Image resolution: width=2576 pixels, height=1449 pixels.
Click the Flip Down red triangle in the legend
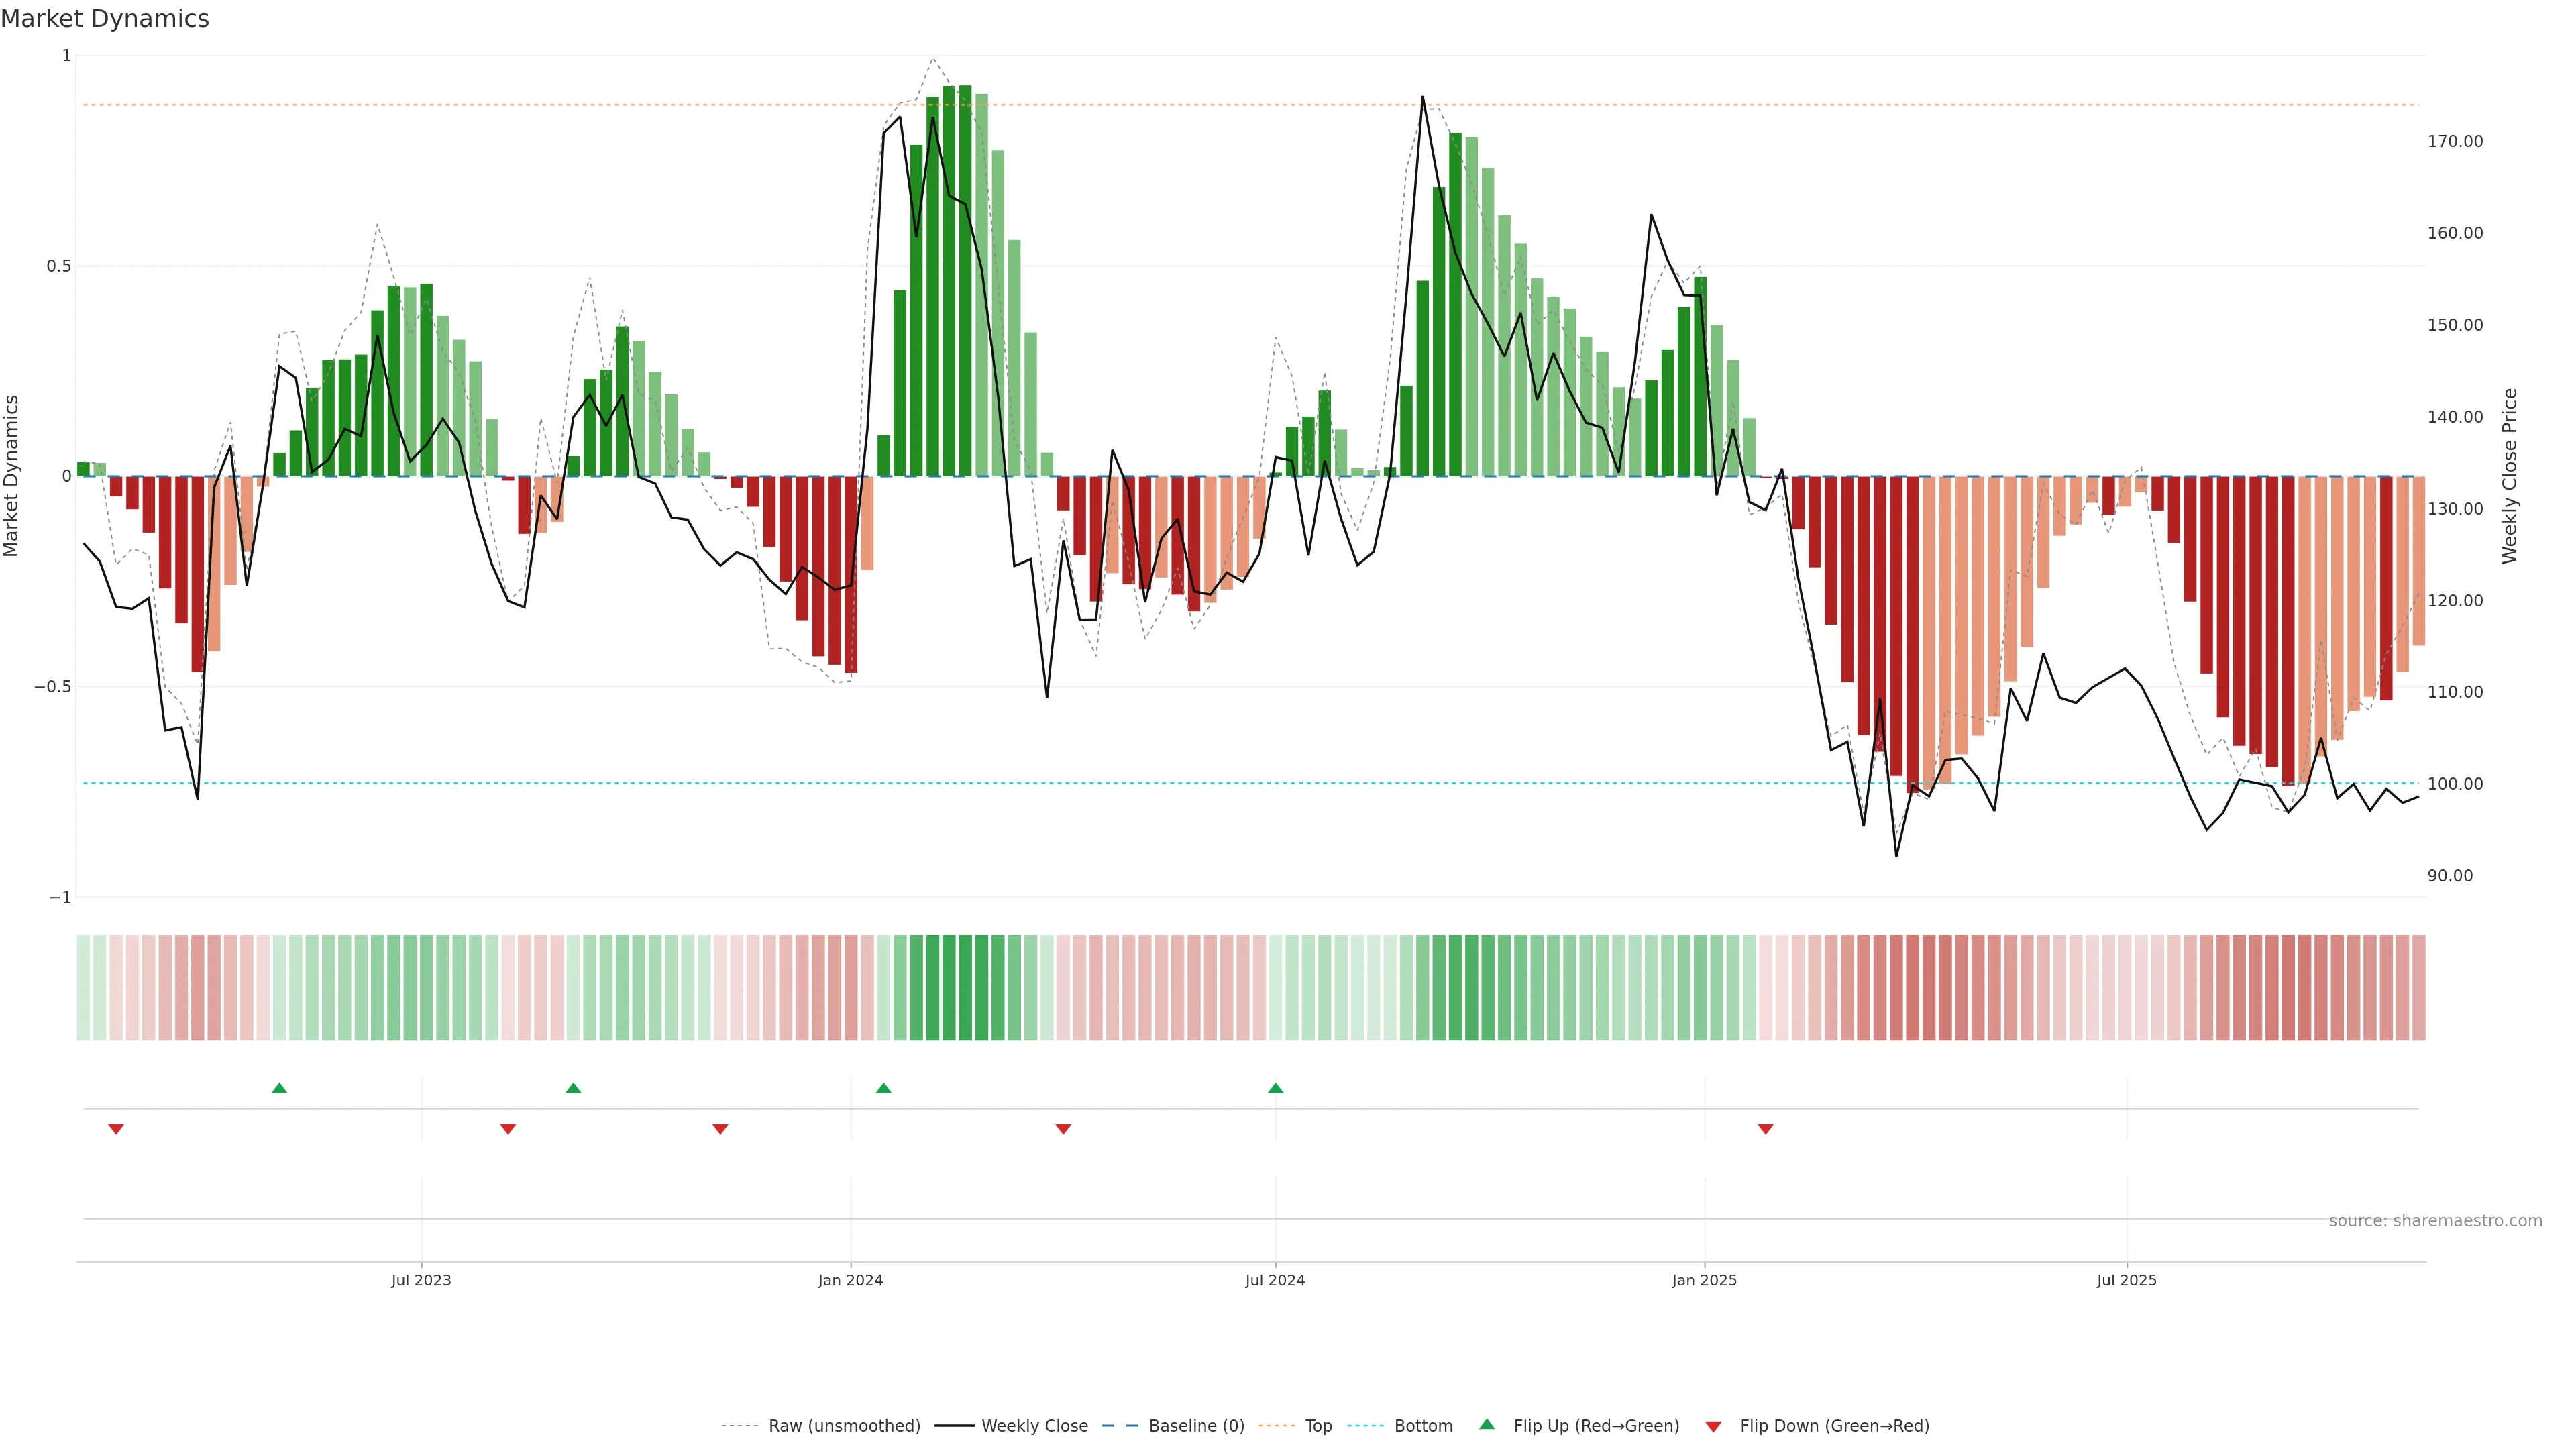click(1713, 1426)
